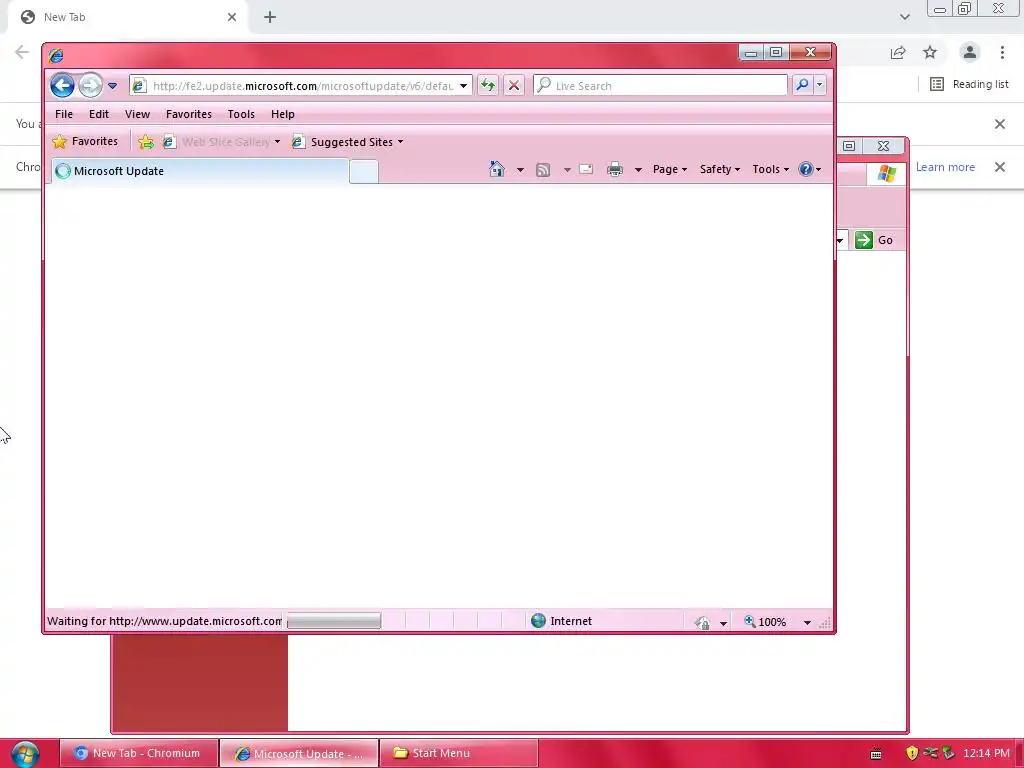The height and width of the screenshot is (768, 1024).
Task: Click the Internet Explorer title bar logo icon
Action: [x=56, y=56]
